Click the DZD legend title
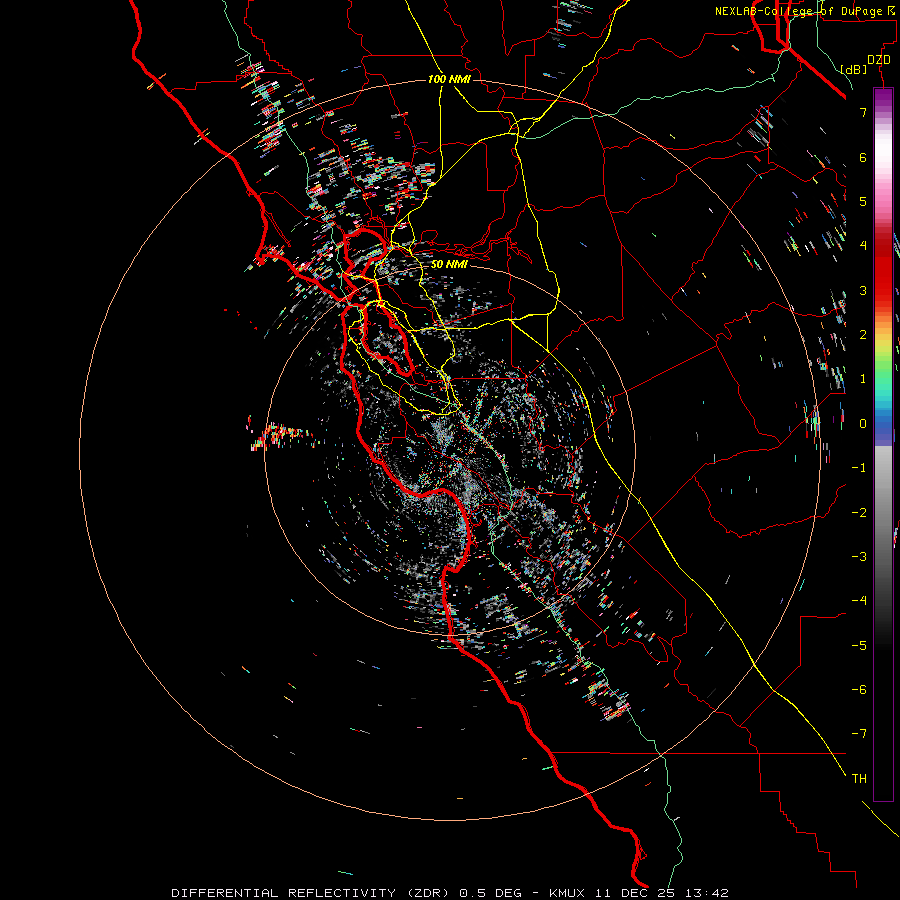The image size is (900, 900). click(879, 60)
